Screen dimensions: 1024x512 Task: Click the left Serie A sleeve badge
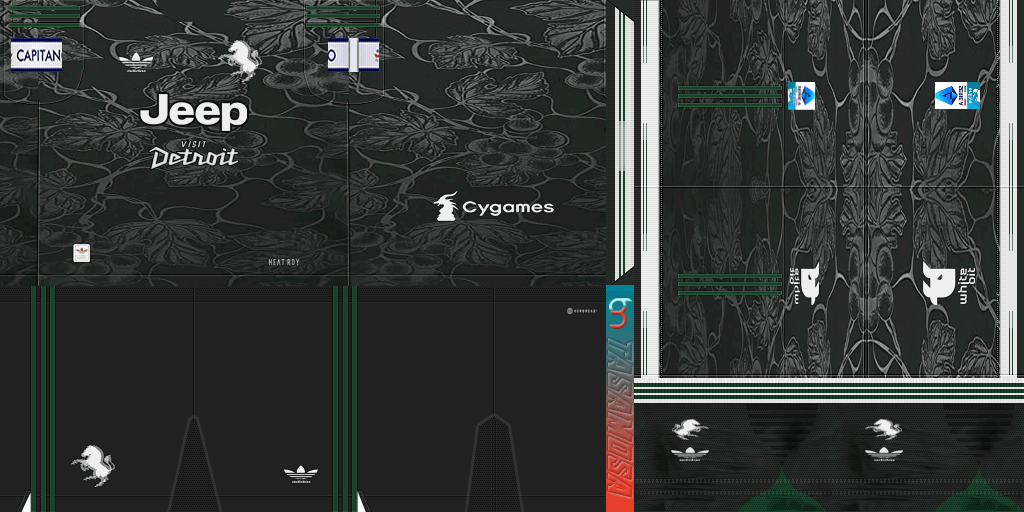click(801, 96)
